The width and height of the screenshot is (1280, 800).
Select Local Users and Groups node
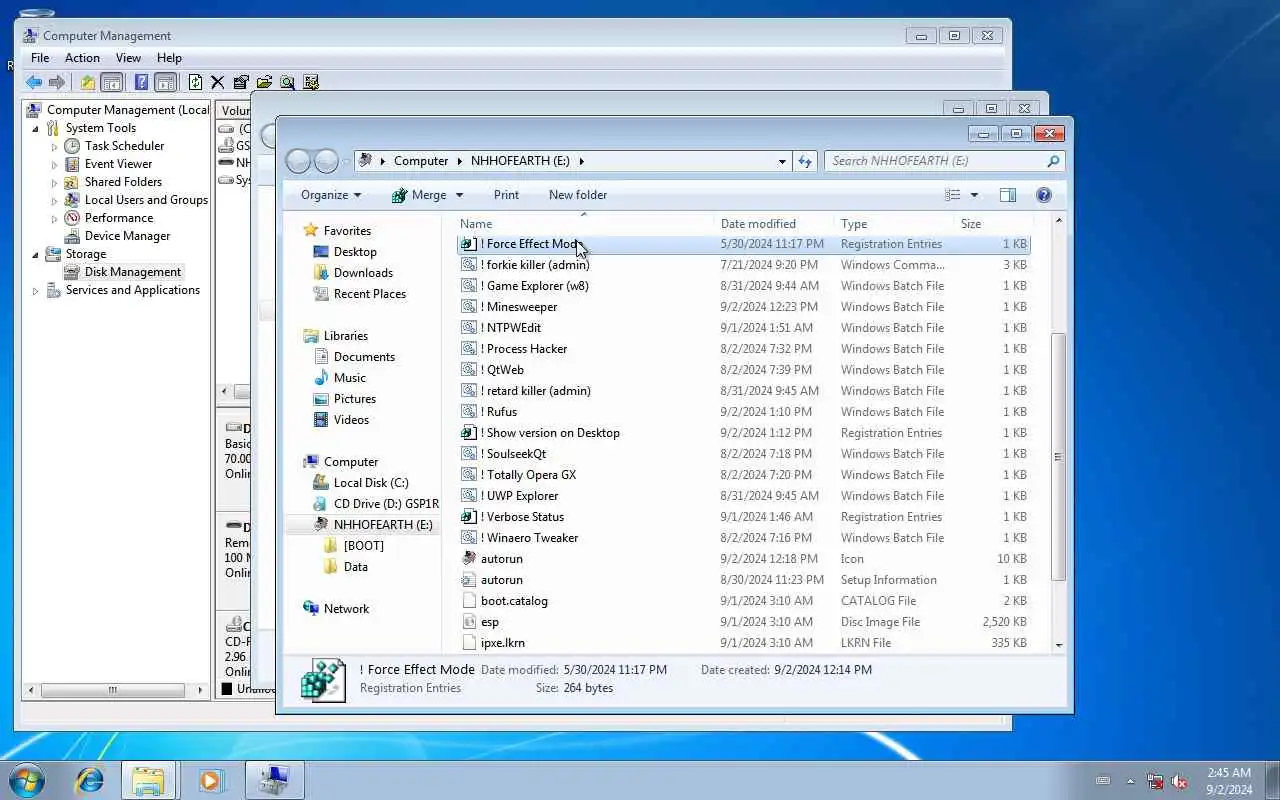(146, 200)
